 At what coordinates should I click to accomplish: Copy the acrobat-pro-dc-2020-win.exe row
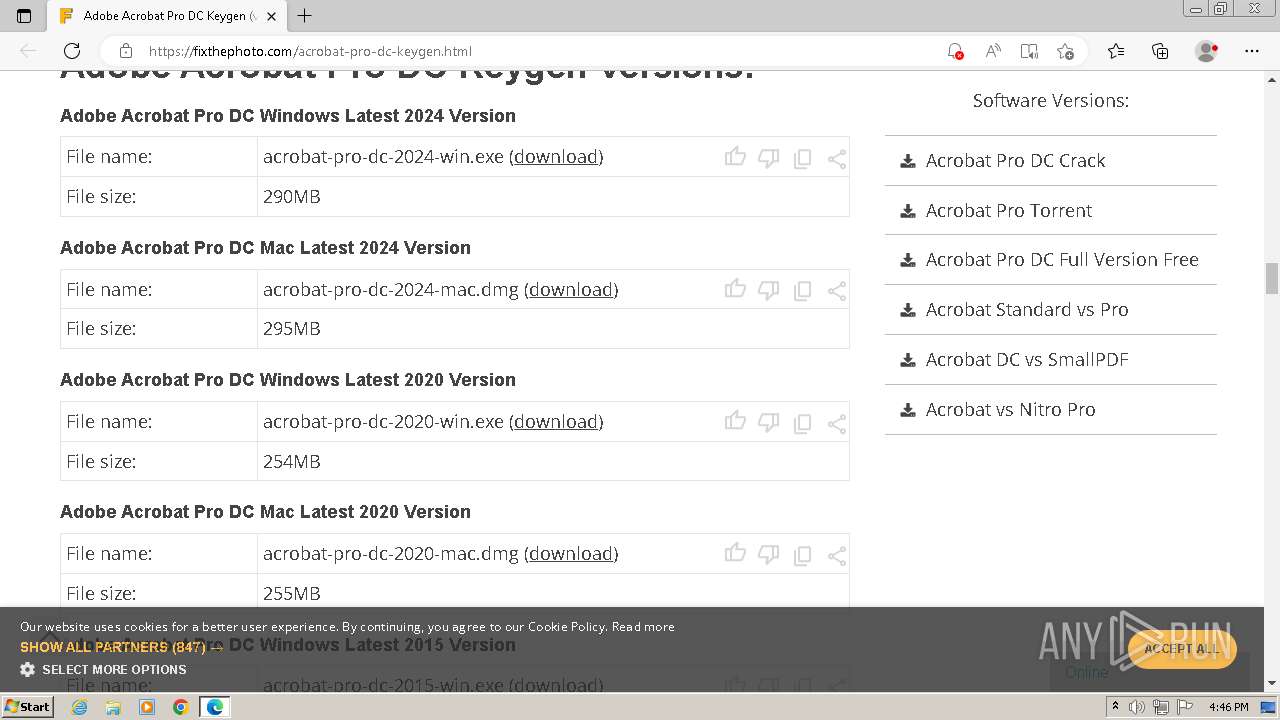tap(802, 424)
